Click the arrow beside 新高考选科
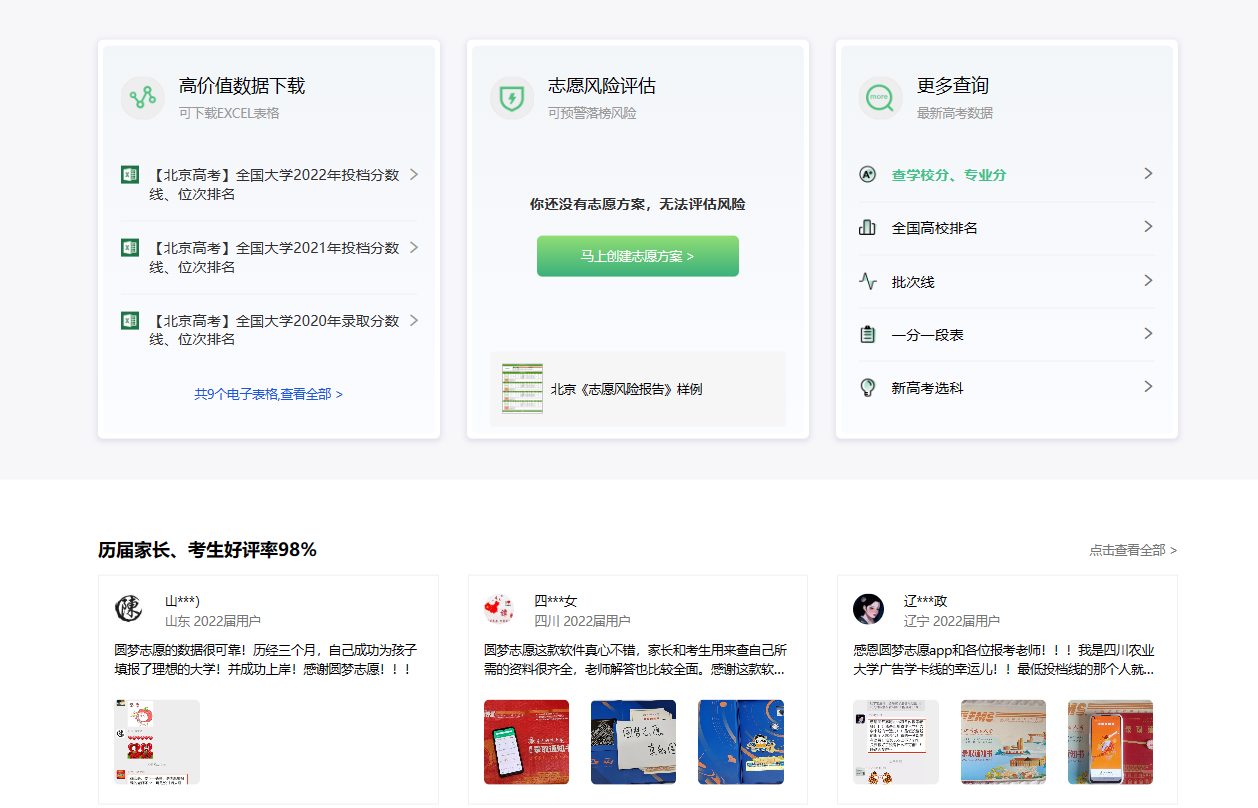 point(1148,386)
